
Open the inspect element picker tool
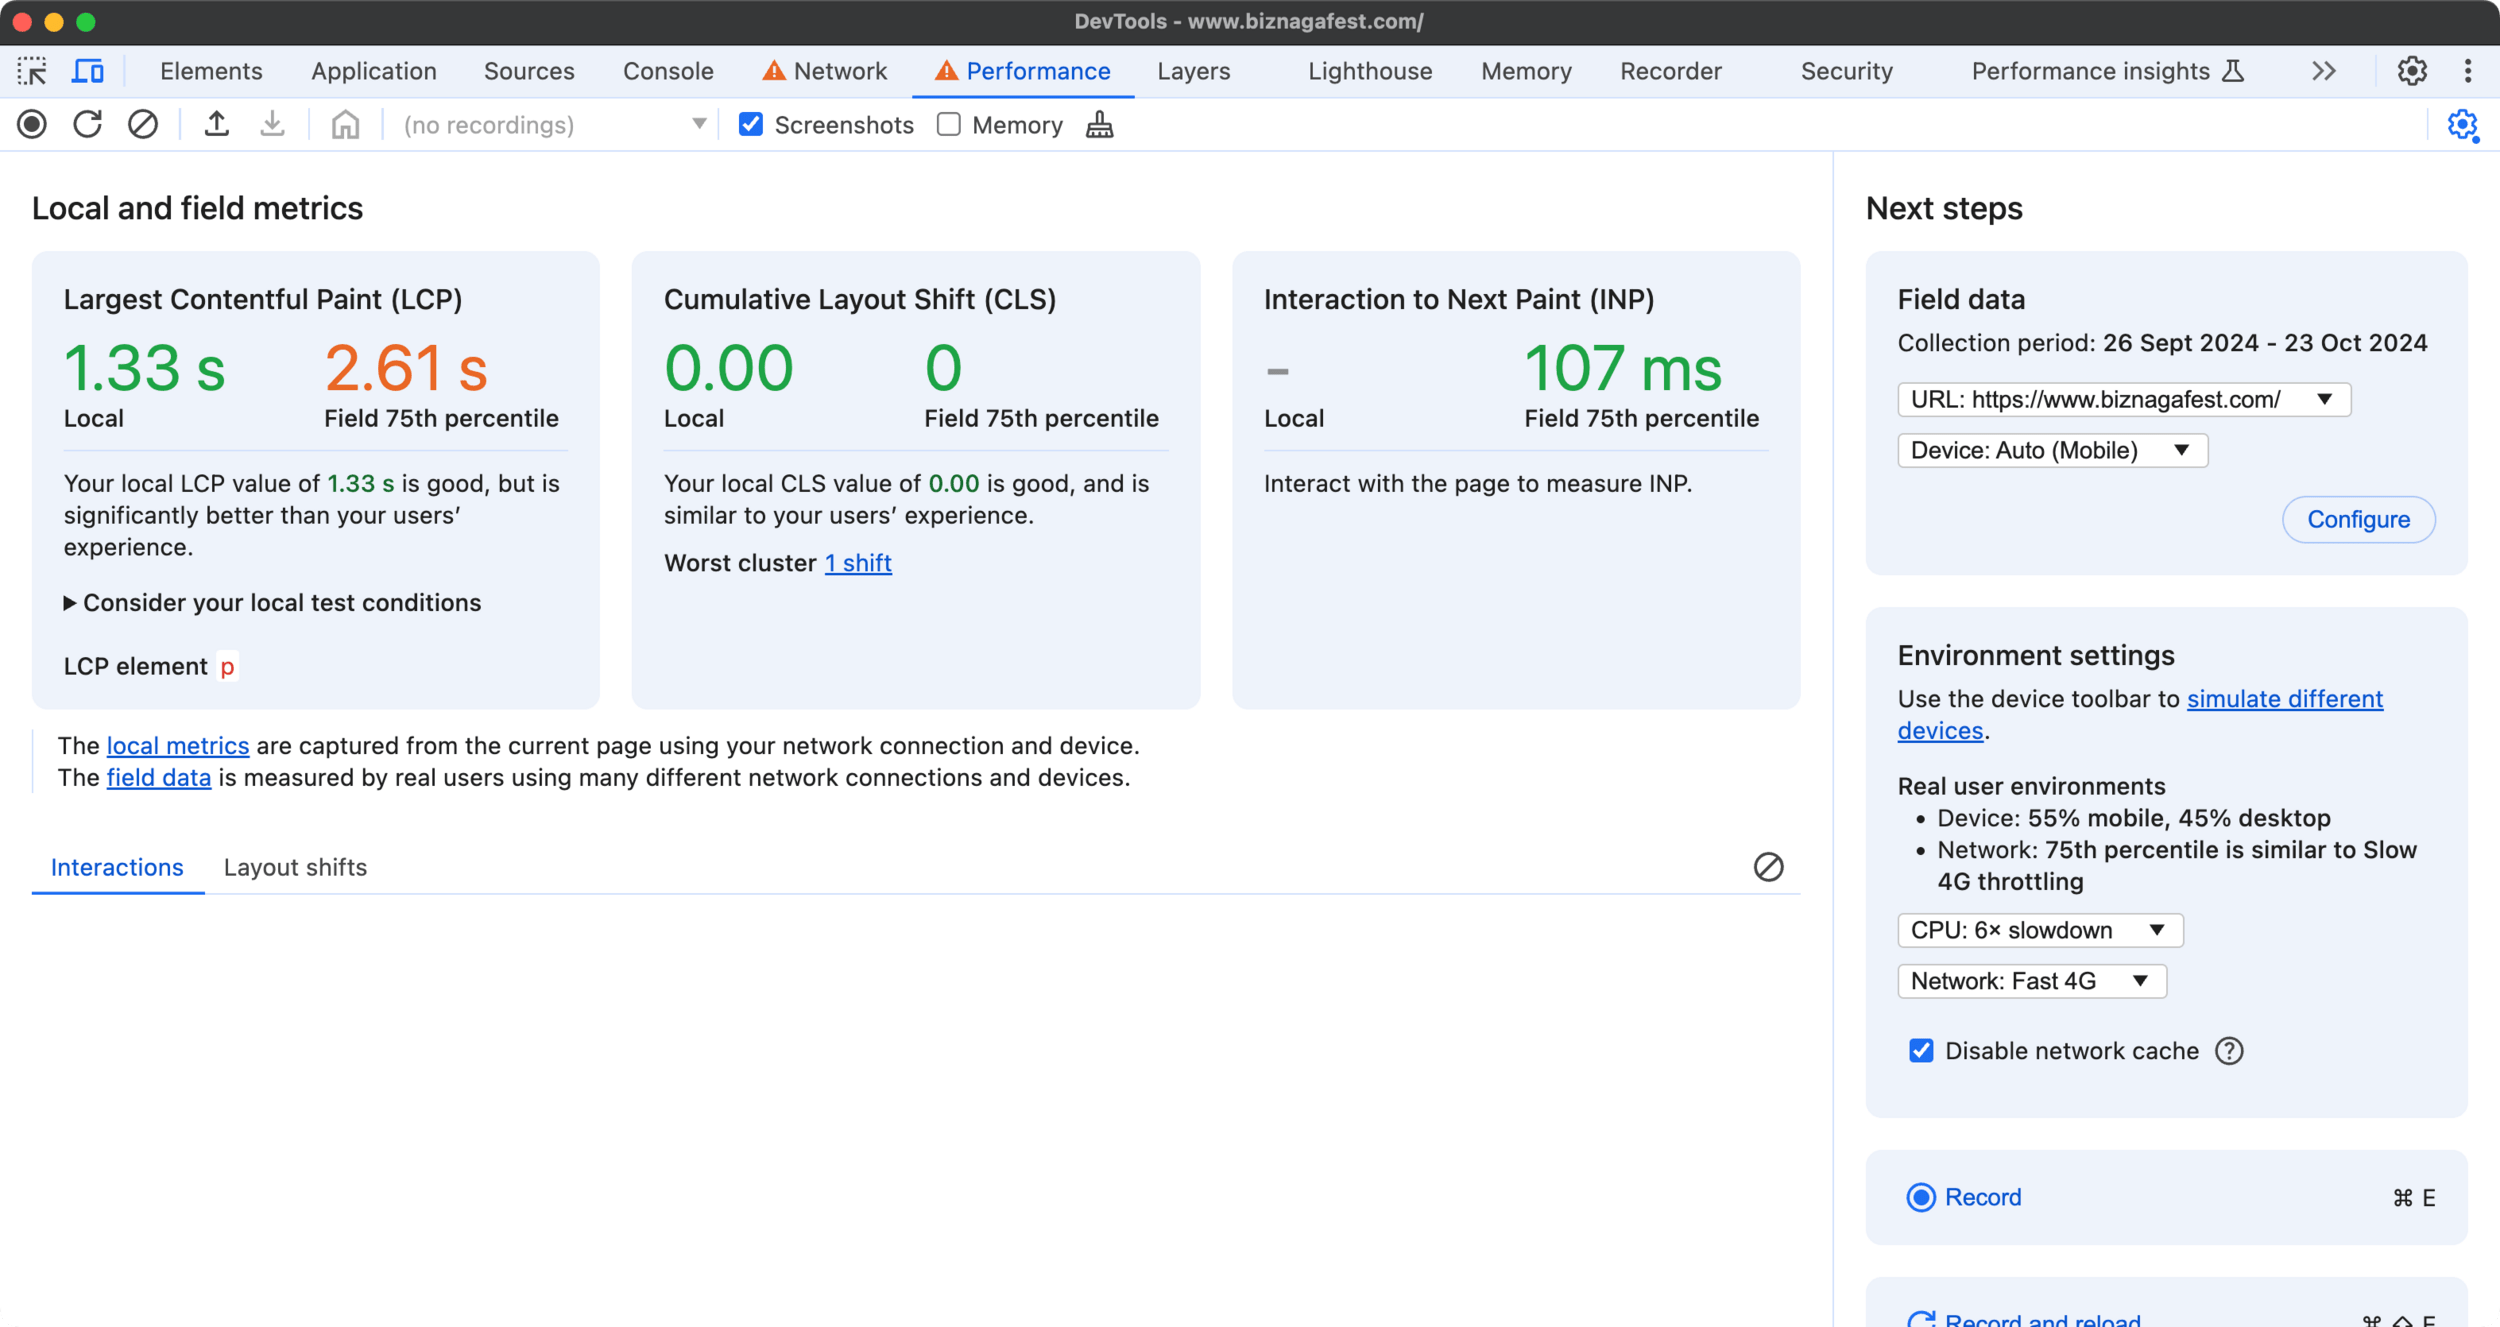click(32, 71)
